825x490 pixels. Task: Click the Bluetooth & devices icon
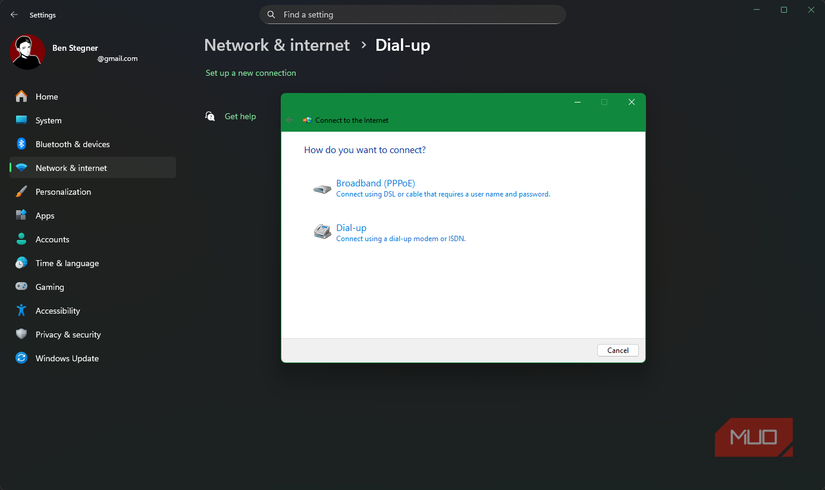click(x=21, y=144)
